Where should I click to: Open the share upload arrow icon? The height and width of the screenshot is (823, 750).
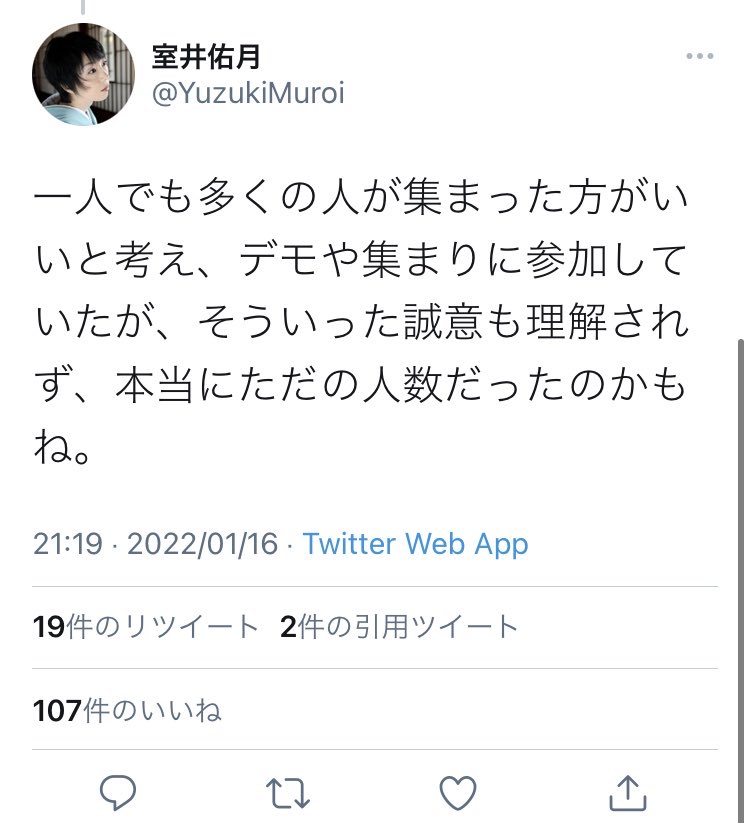point(627,793)
